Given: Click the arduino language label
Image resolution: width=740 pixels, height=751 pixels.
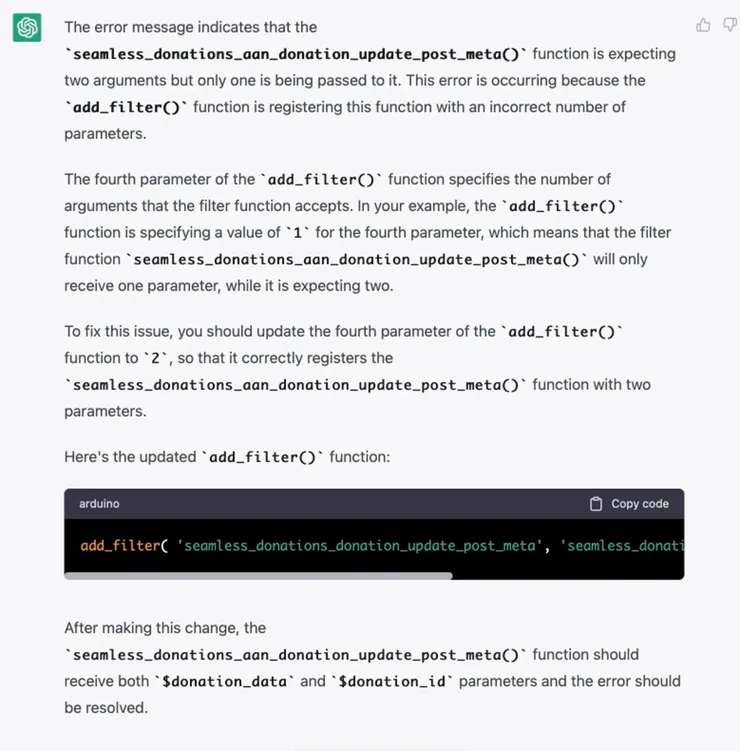Looking at the screenshot, I should click(x=99, y=504).
